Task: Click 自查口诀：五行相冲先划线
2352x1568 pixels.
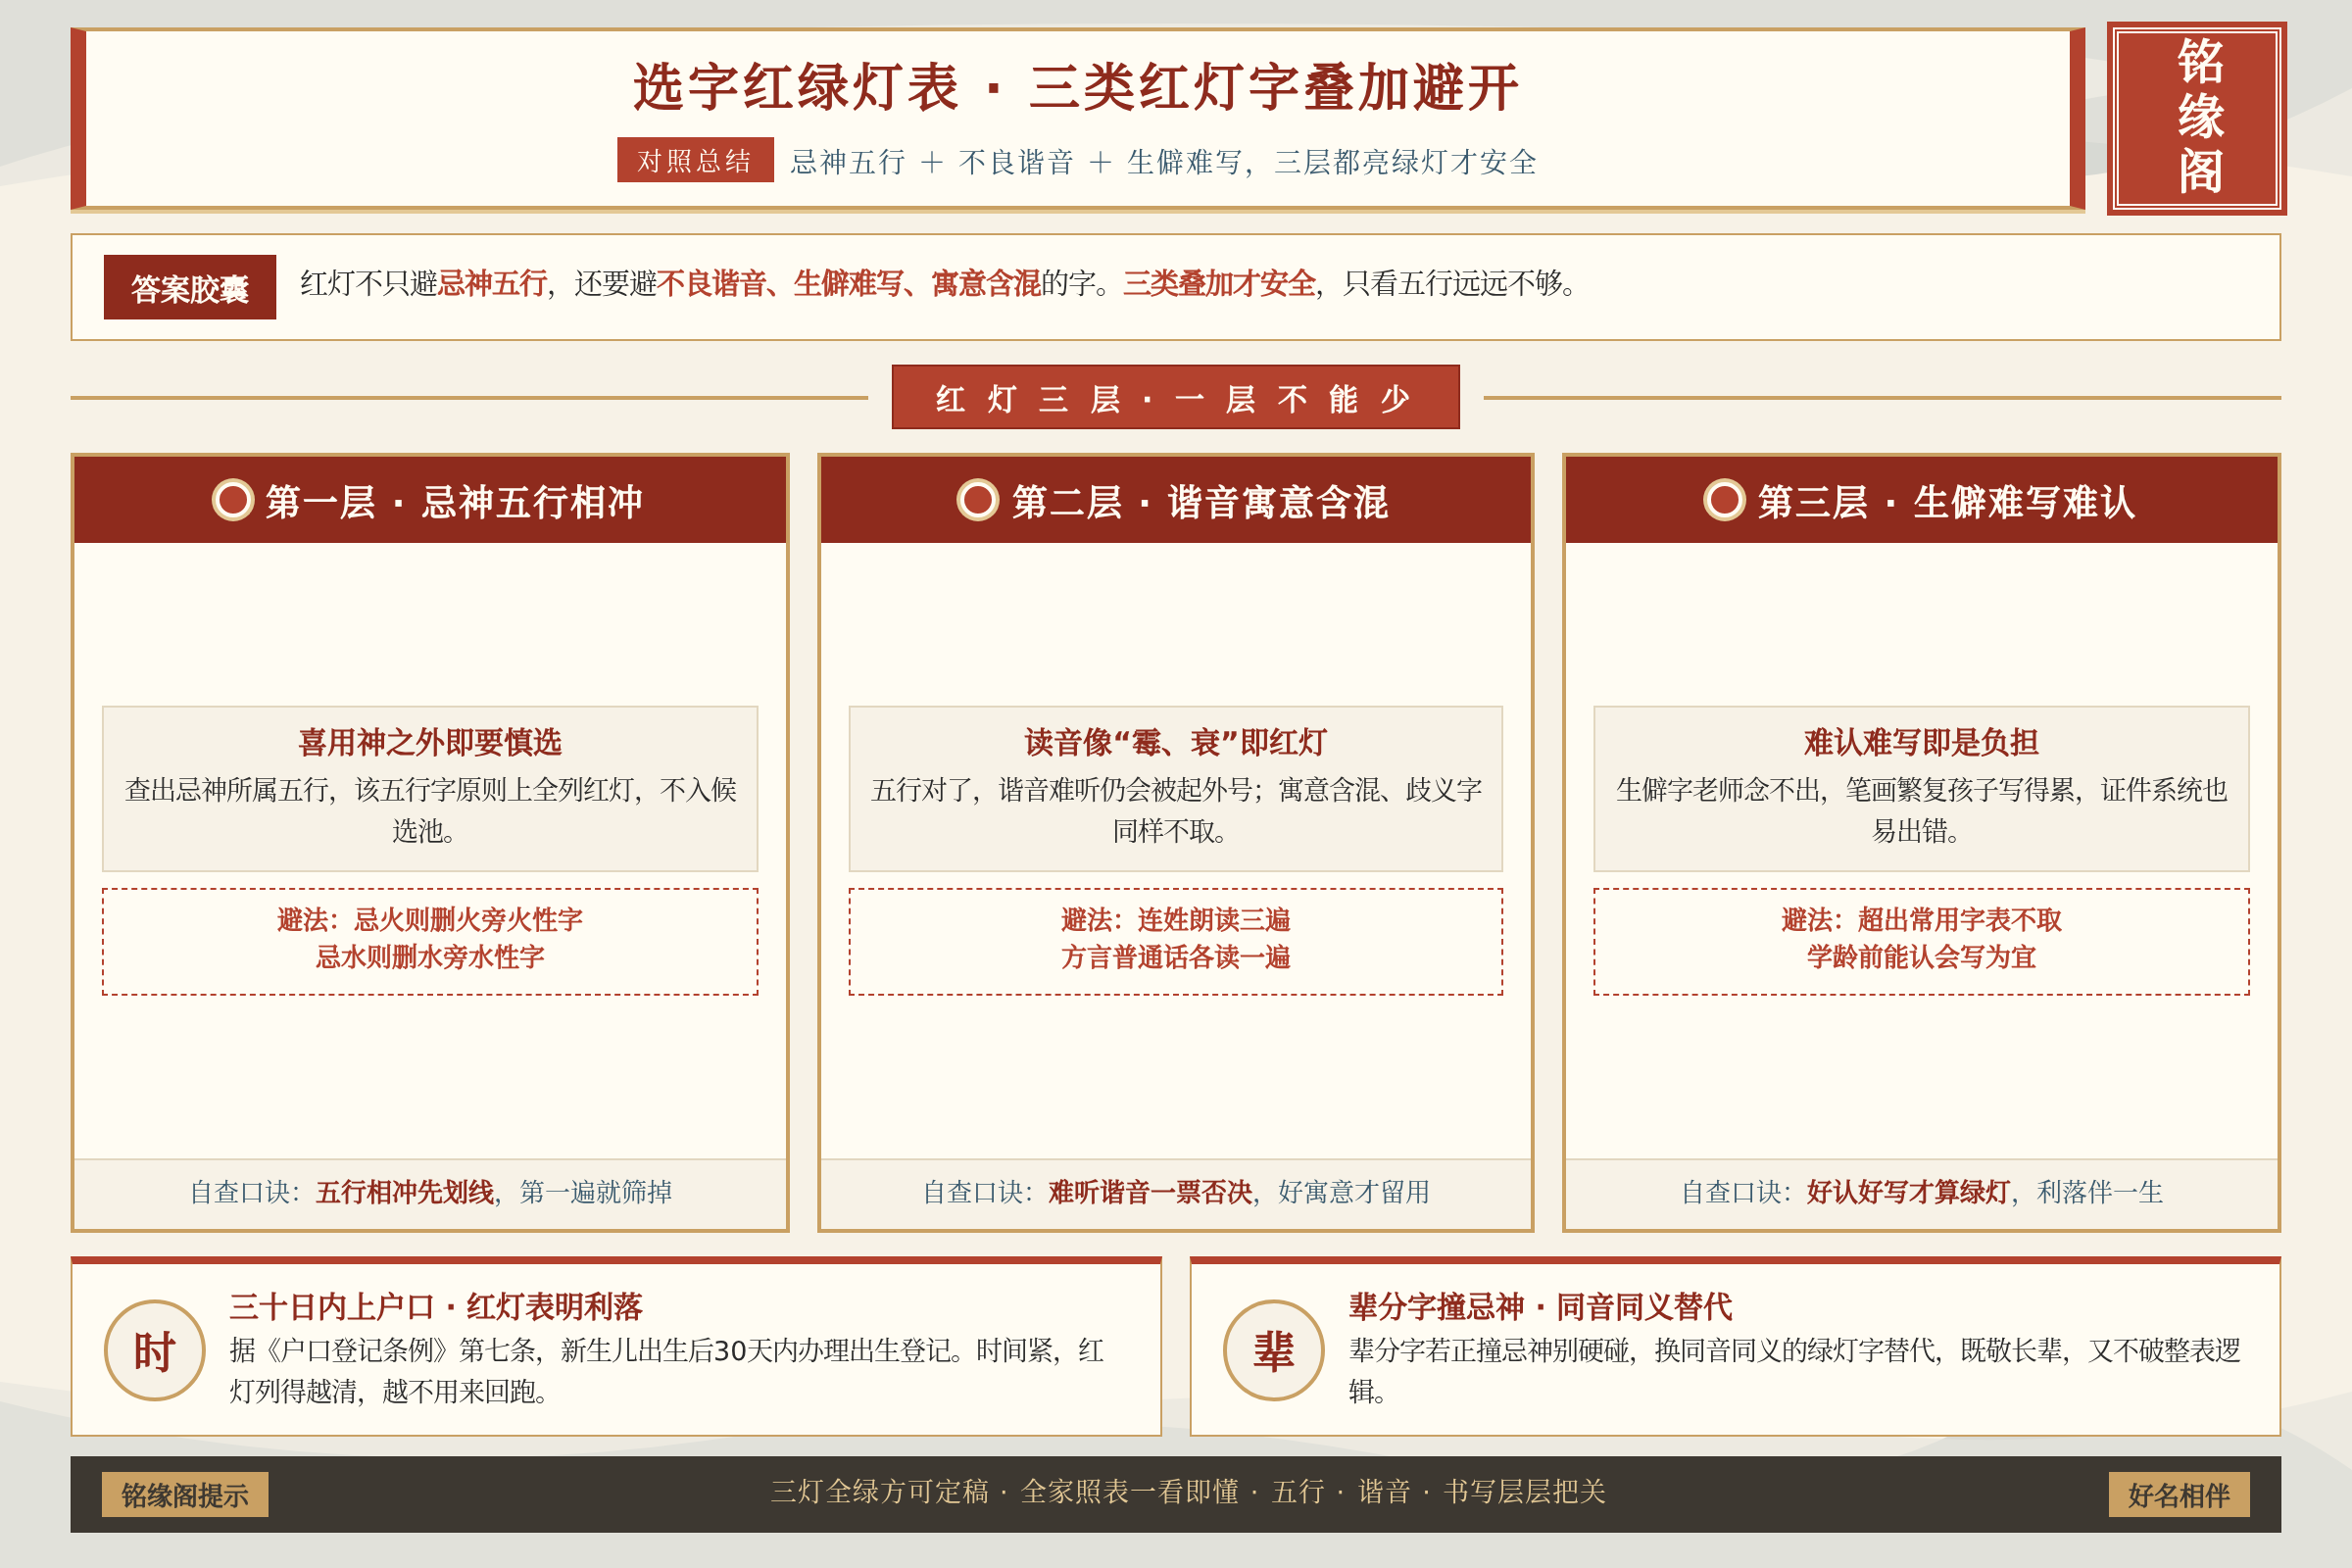Action: (x=430, y=1192)
